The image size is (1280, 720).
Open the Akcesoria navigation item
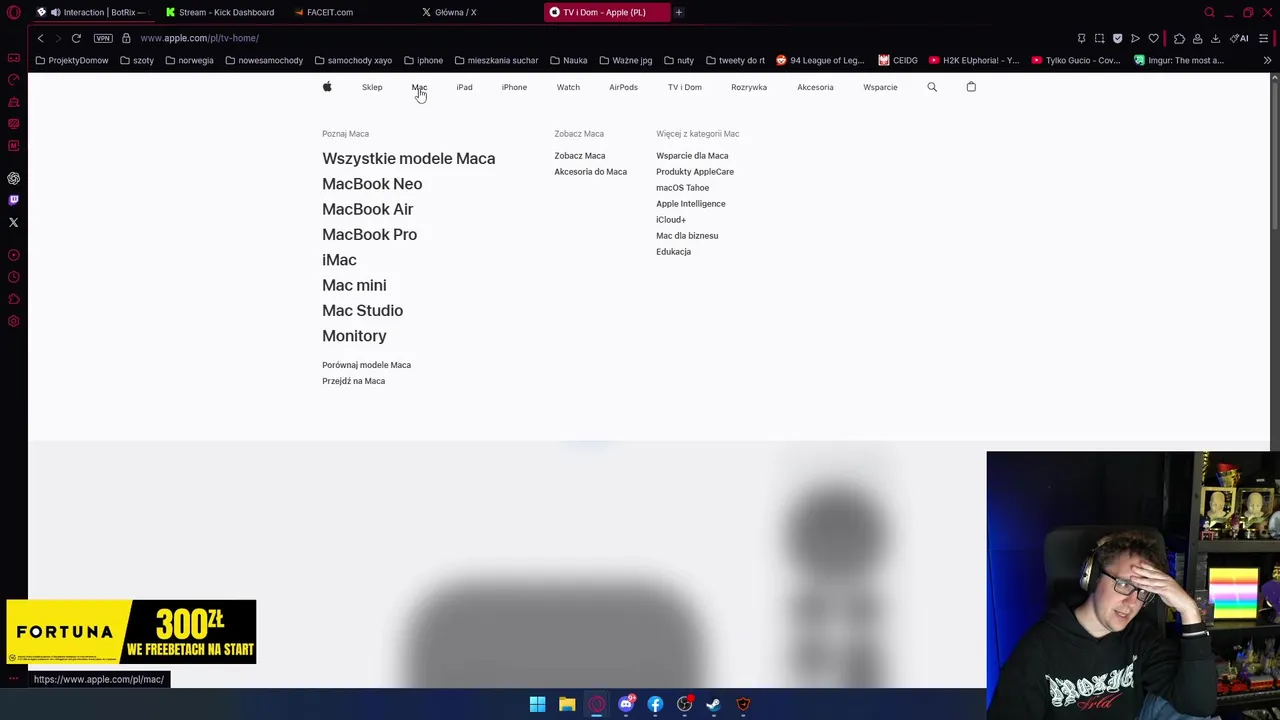tap(815, 87)
